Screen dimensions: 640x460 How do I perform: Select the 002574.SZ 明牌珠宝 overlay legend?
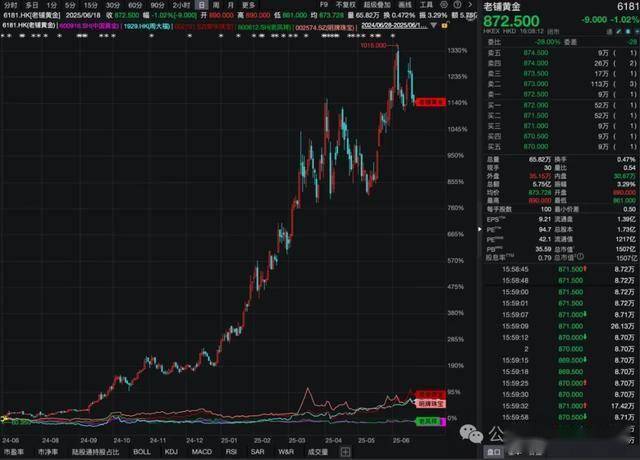coord(325,27)
